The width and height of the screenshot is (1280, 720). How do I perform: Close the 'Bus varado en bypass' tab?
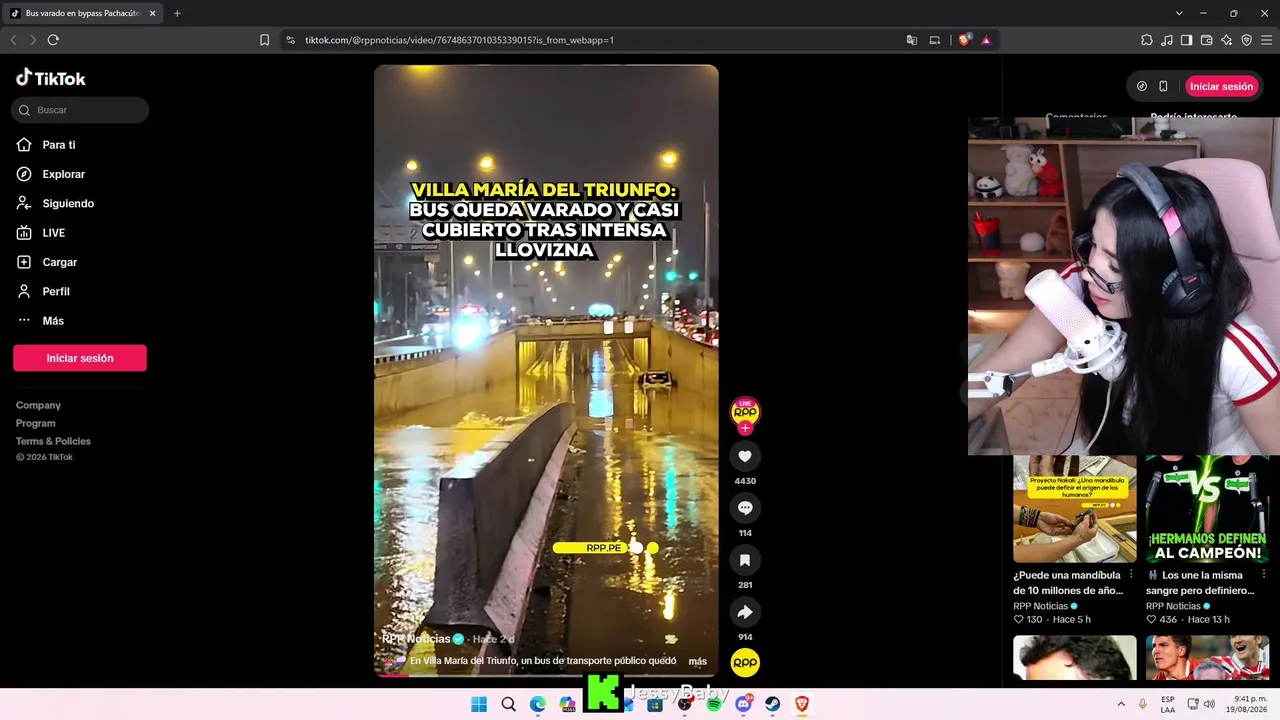153,13
